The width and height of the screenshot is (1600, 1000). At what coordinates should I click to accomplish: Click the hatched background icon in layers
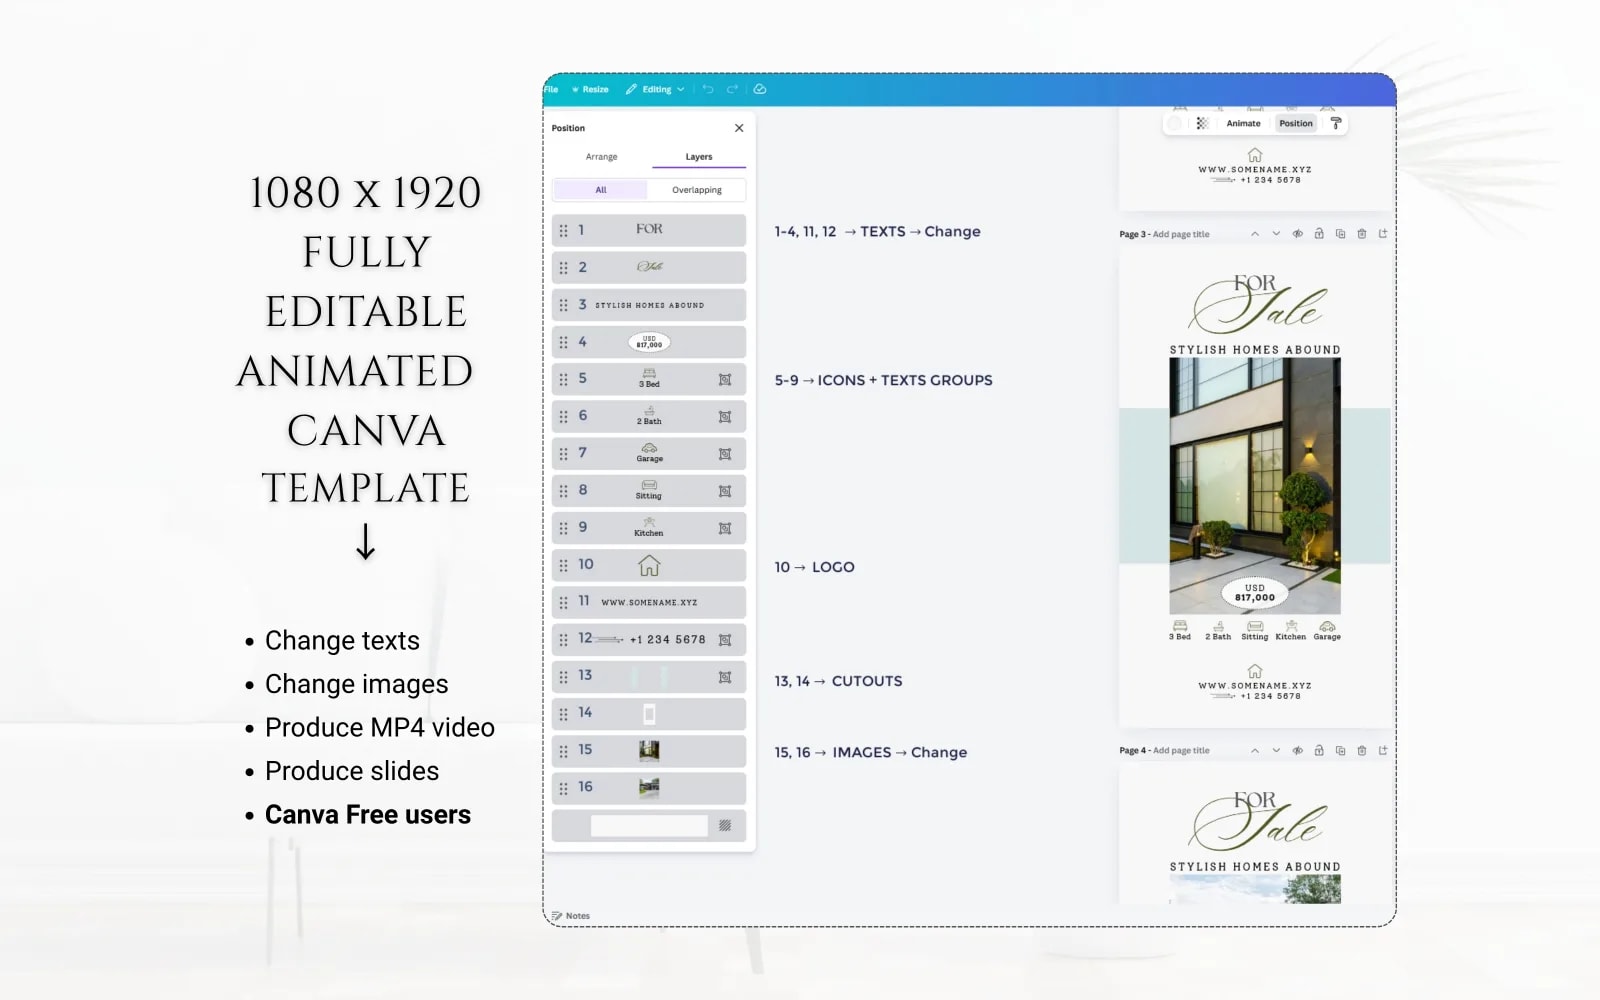pyautogui.click(x=725, y=826)
